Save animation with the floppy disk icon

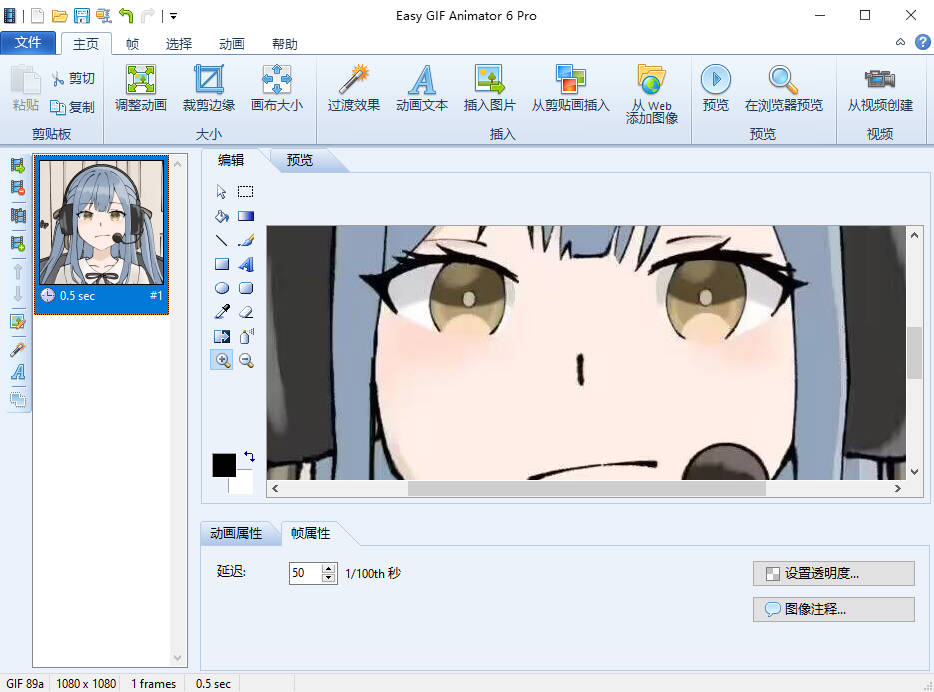(x=82, y=16)
